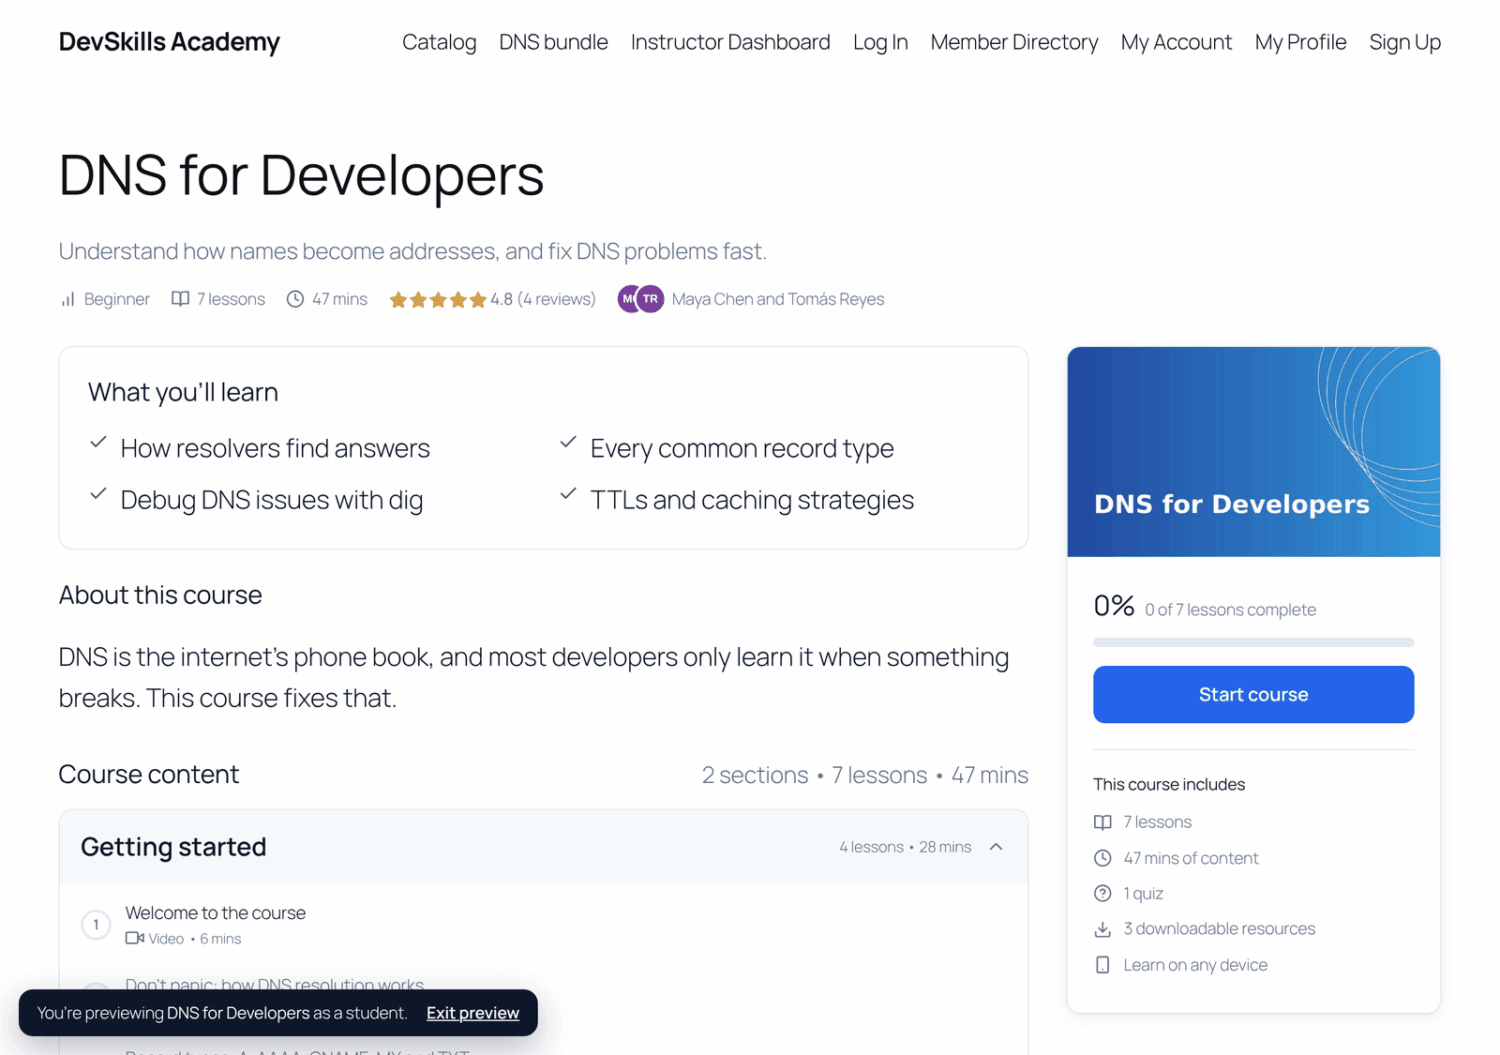Click the 4.8 (4 reviews) rating text
1500x1055 pixels.
click(x=543, y=299)
